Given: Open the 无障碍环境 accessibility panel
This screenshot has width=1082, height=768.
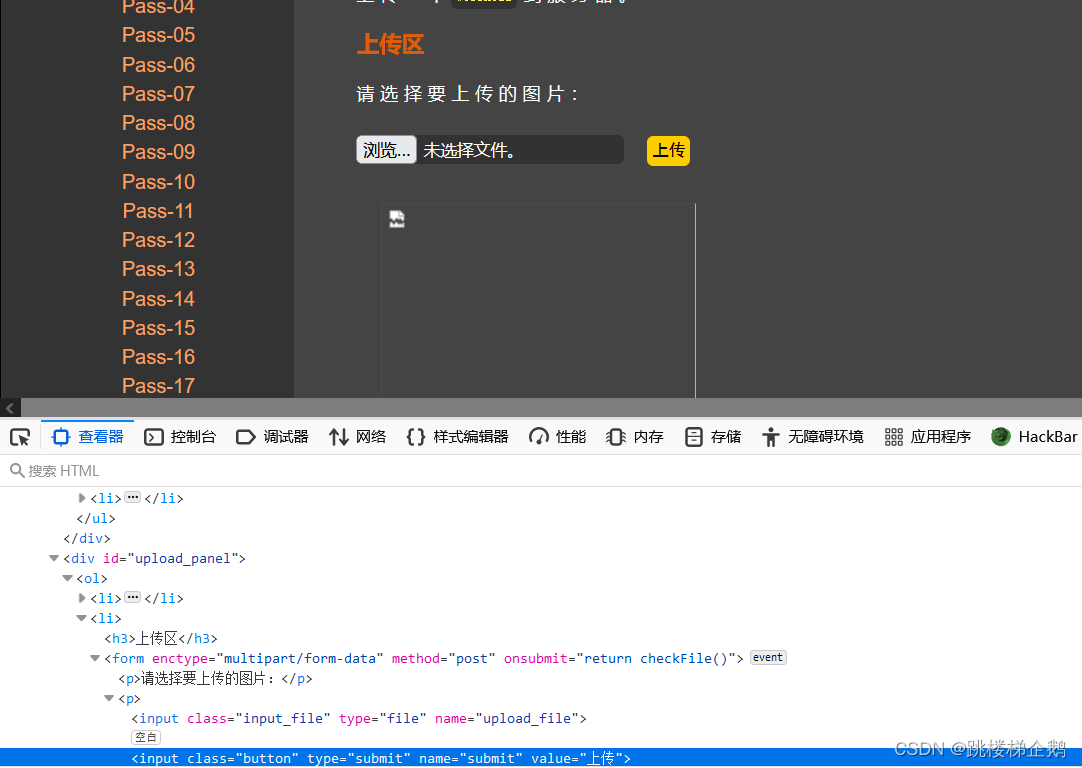Looking at the screenshot, I should 812,437.
